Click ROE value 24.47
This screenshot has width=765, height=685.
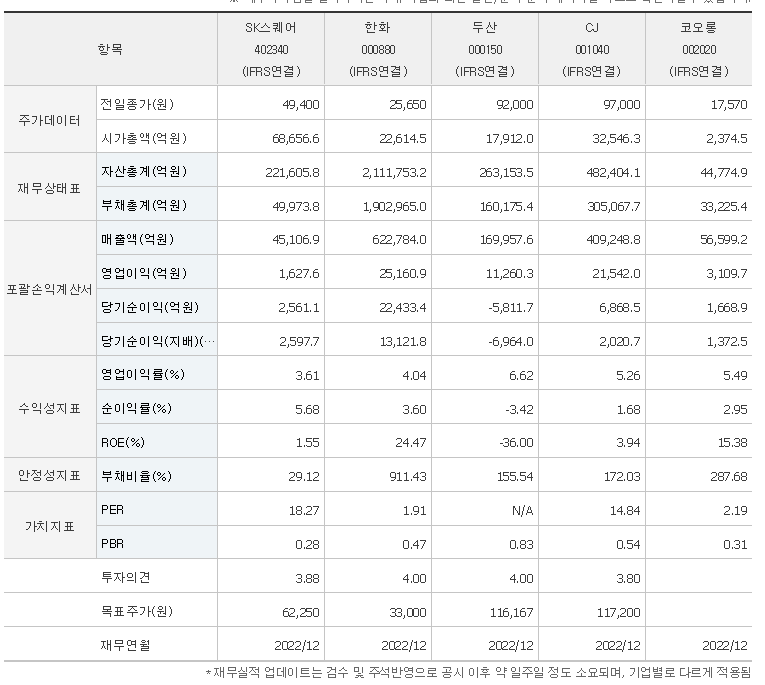(411, 443)
